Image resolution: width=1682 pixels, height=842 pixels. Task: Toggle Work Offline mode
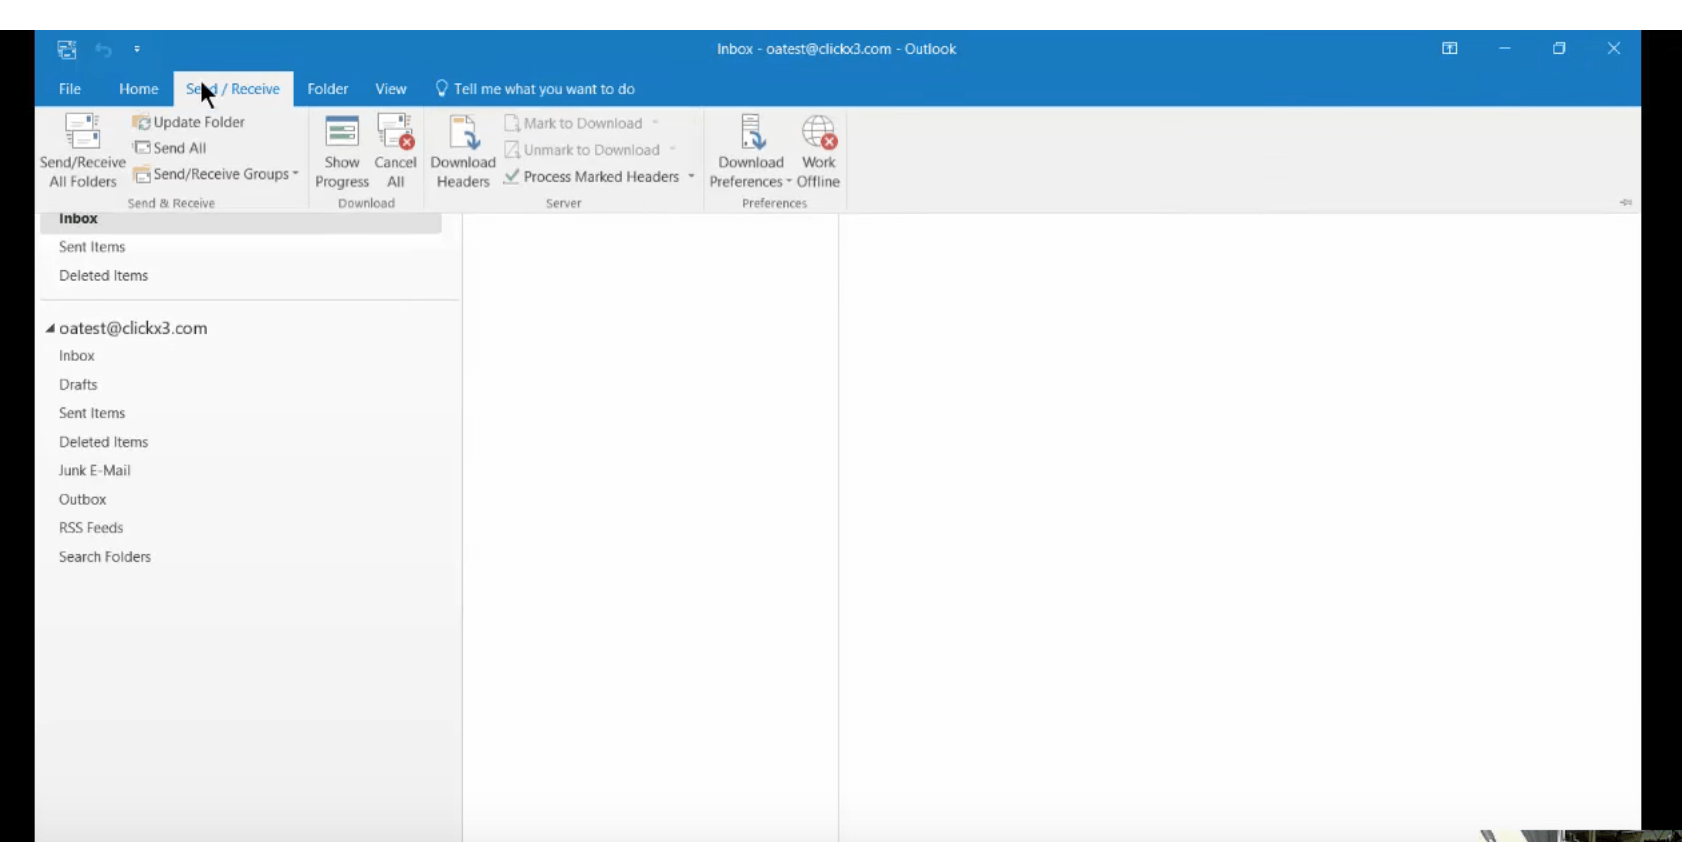pos(818,152)
